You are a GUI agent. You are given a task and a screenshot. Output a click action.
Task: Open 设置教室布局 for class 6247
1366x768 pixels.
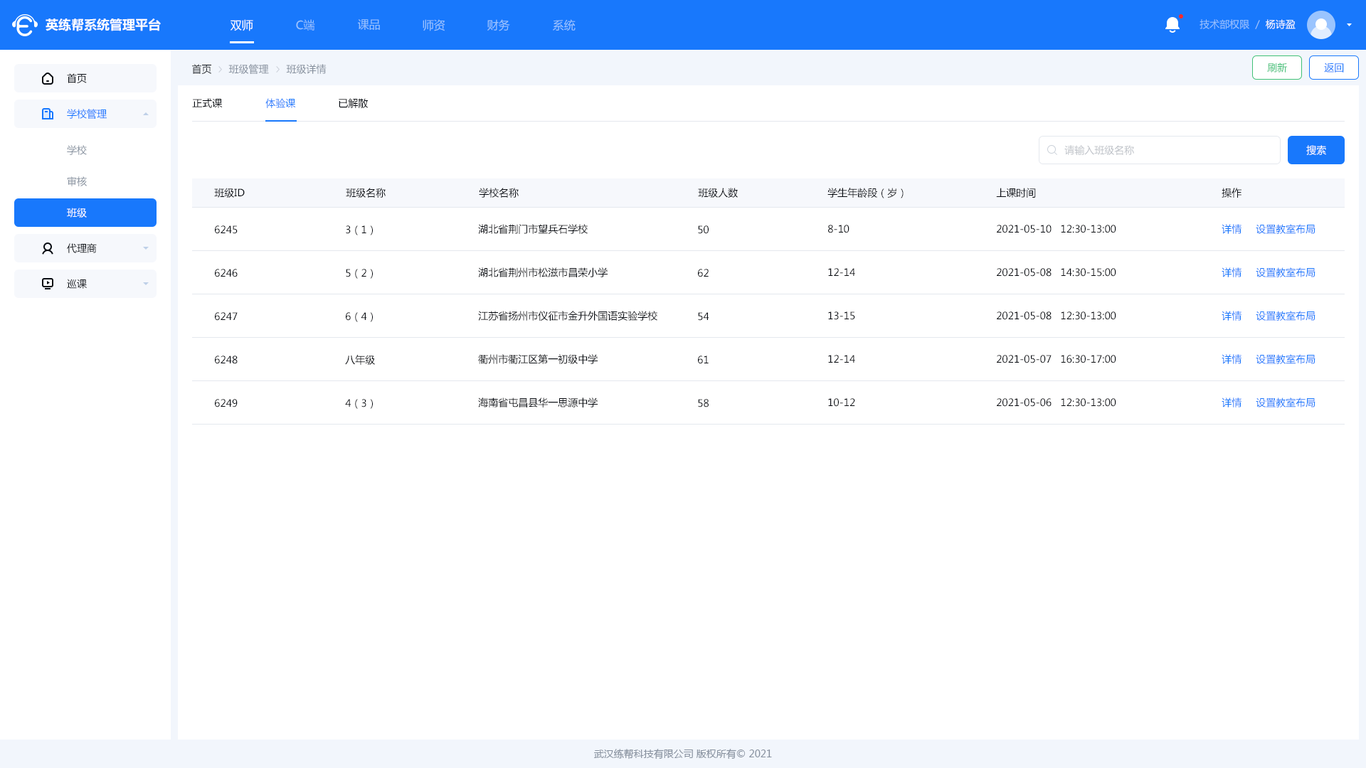[x=1286, y=316]
